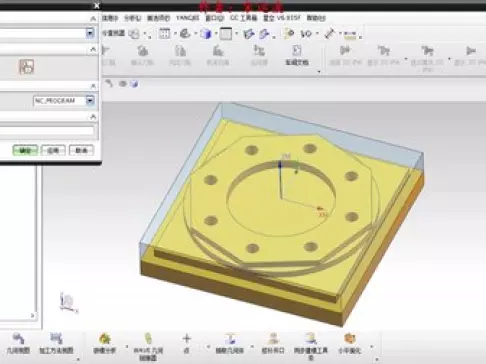Click the name input field in dialog
The width and height of the screenshot is (486, 364).
[47, 130]
